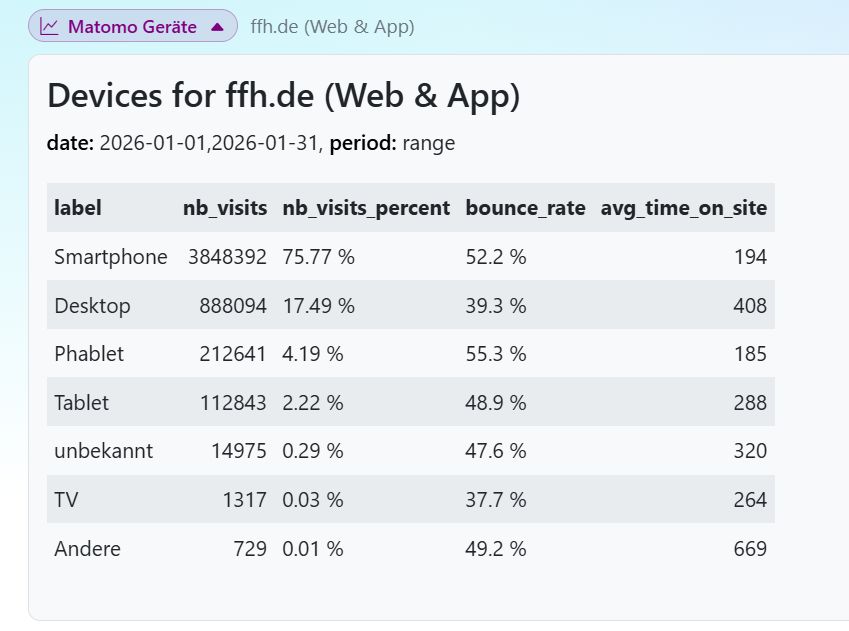Click the bounce_rate column header
This screenshot has width=849, height=631.
click(x=525, y=208)
